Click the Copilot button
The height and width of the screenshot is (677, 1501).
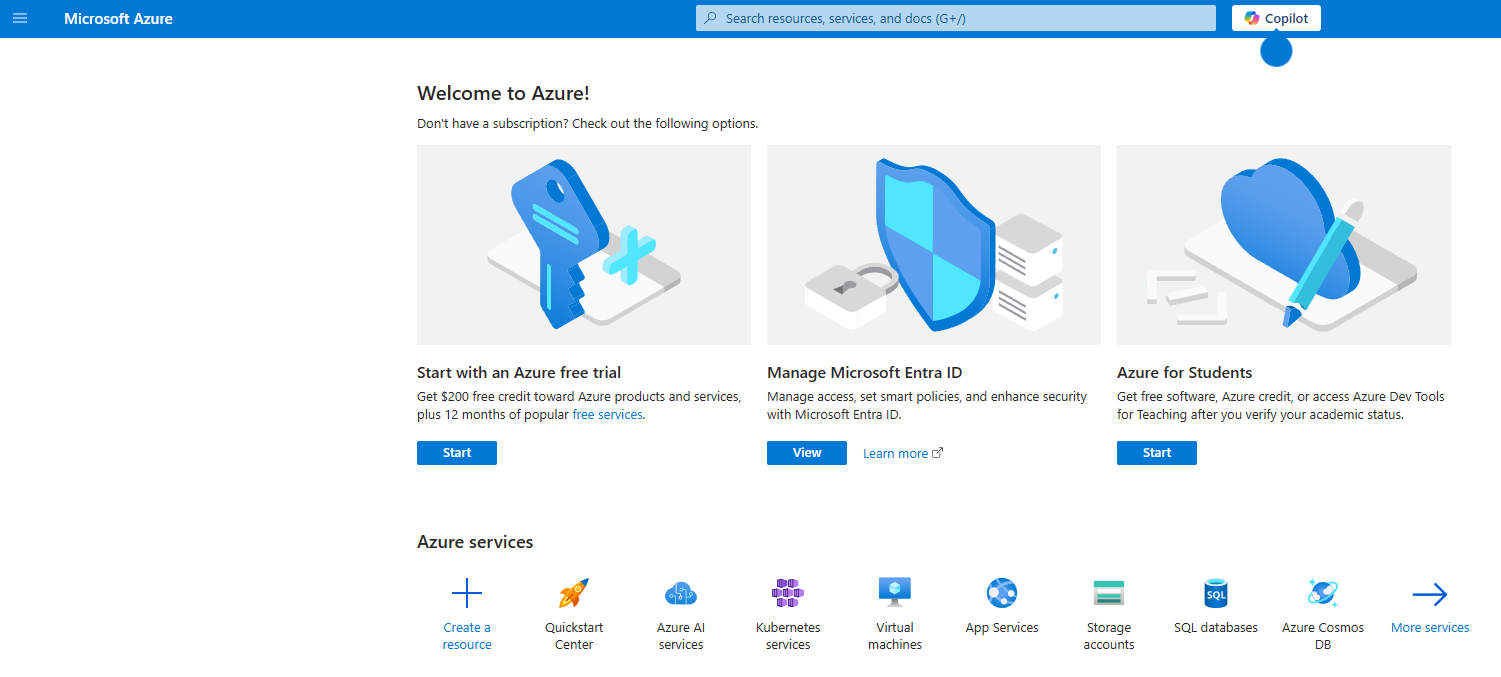tap(1276, 18)
